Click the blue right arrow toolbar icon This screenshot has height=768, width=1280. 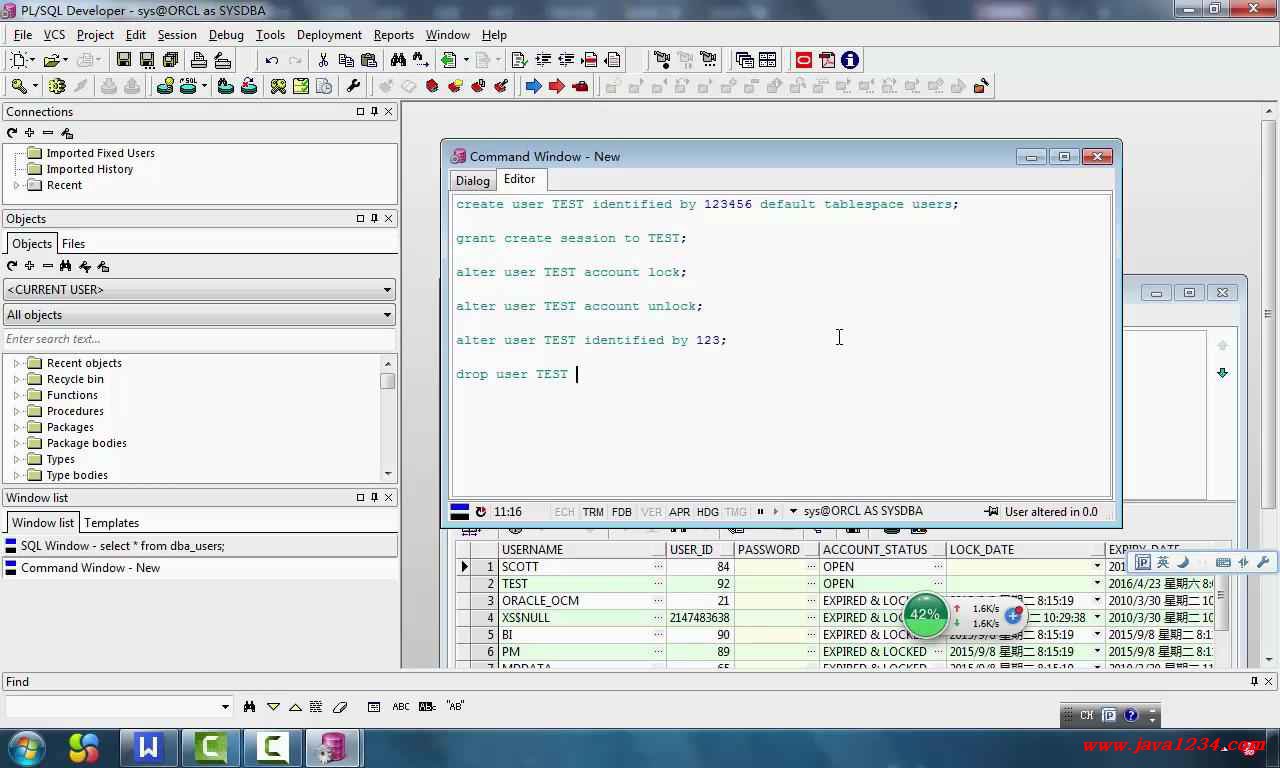tap(534, 86)
